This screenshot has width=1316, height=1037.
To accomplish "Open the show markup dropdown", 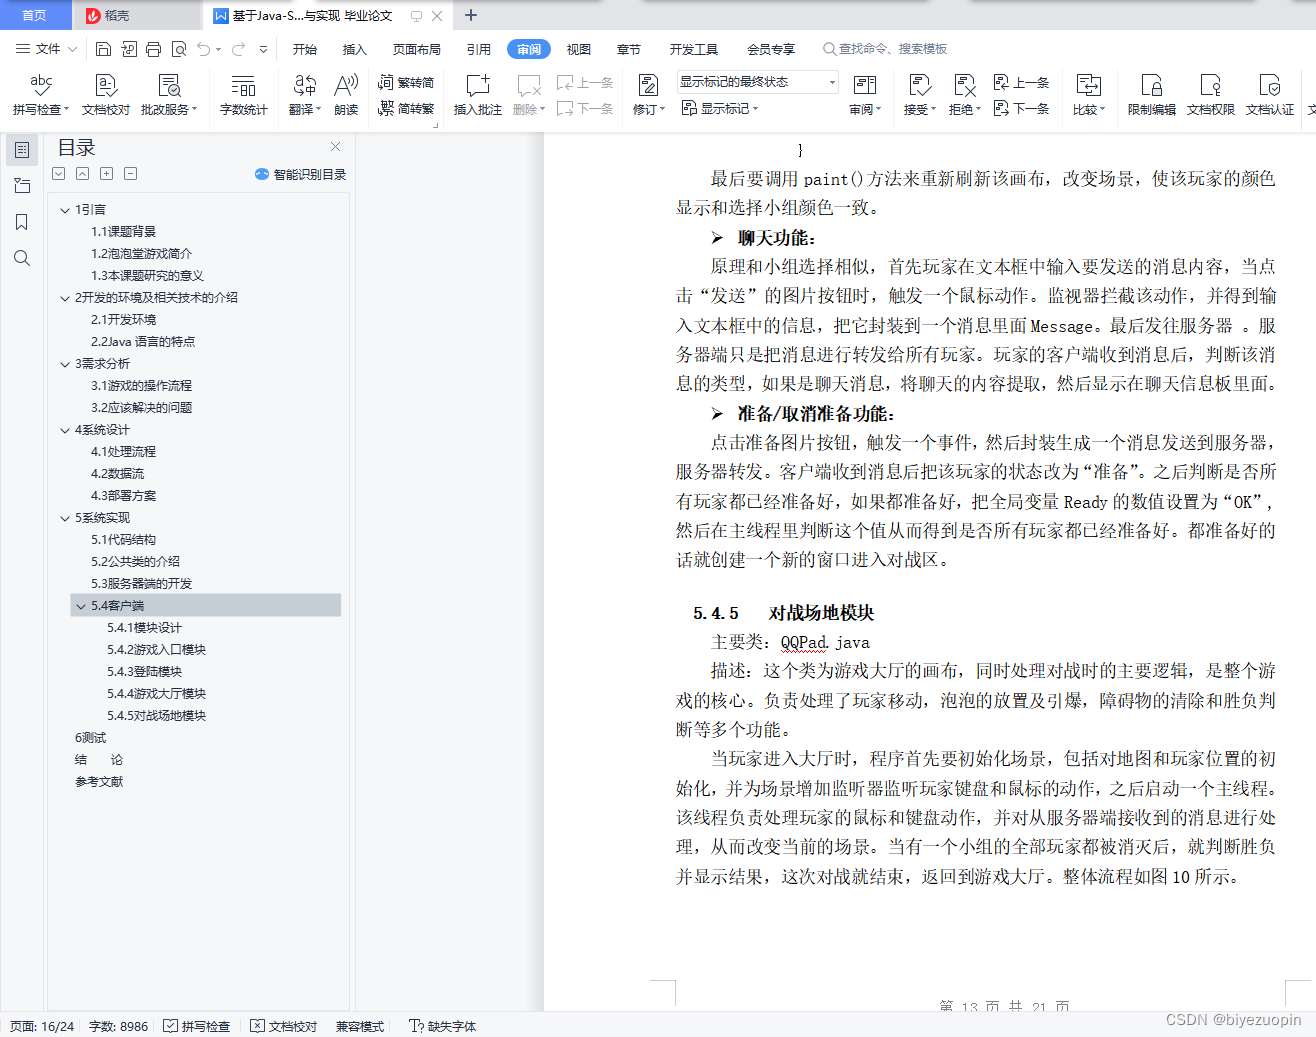I will pyautogui.click(x=720, y=108).
